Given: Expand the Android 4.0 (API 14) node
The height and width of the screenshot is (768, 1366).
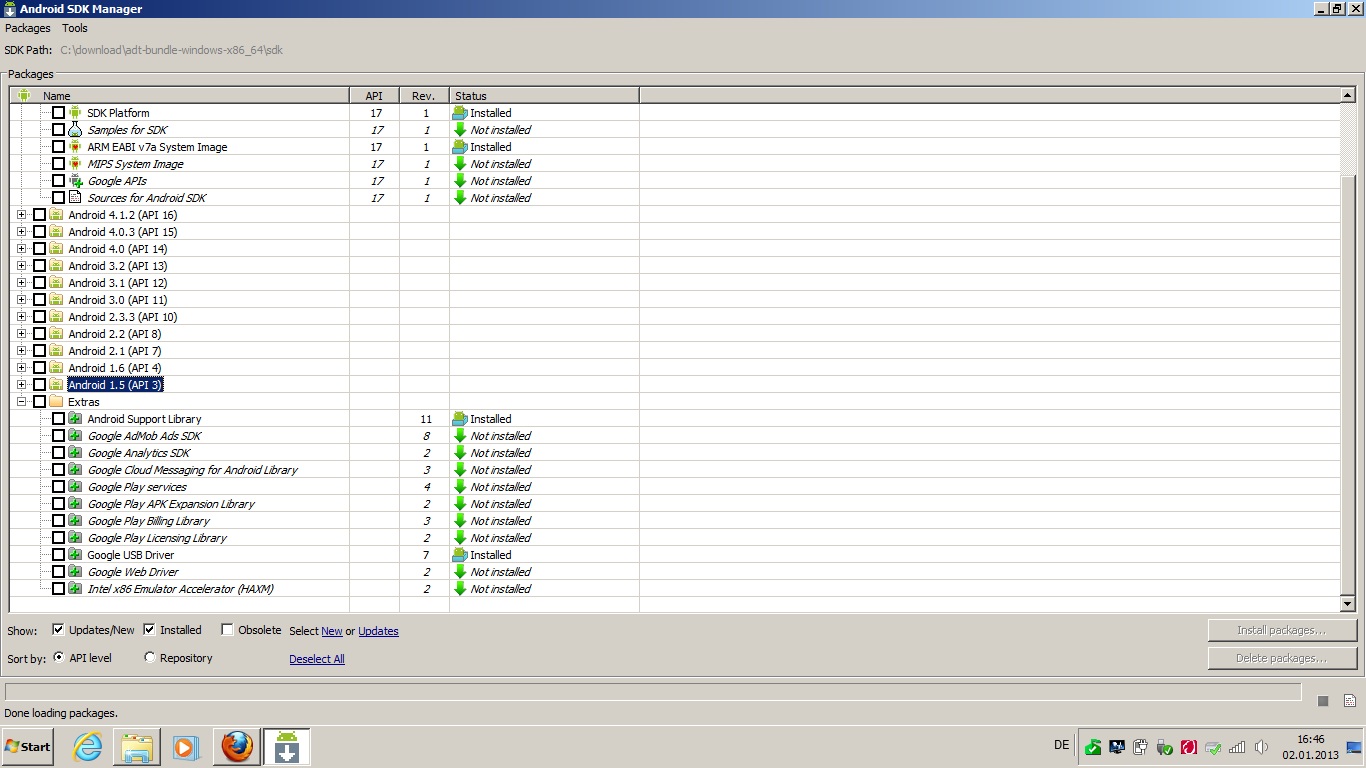Looking at the screenshot, I should pyautogui.click(x=21, y=249).
